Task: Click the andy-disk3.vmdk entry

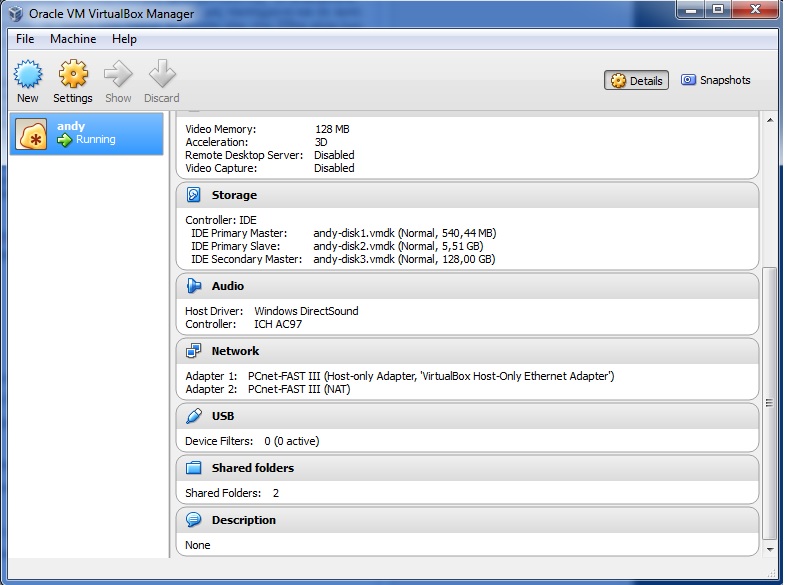Action: click(404, 259)
